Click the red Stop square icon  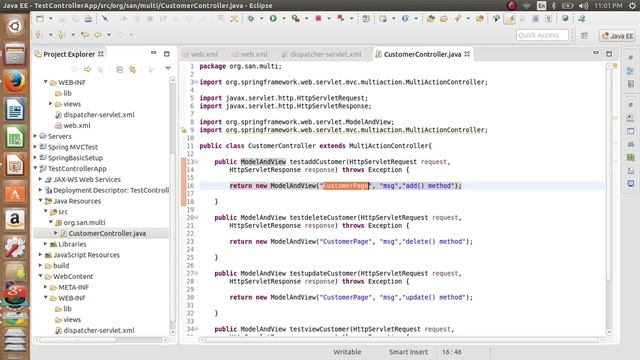[318, 18]
